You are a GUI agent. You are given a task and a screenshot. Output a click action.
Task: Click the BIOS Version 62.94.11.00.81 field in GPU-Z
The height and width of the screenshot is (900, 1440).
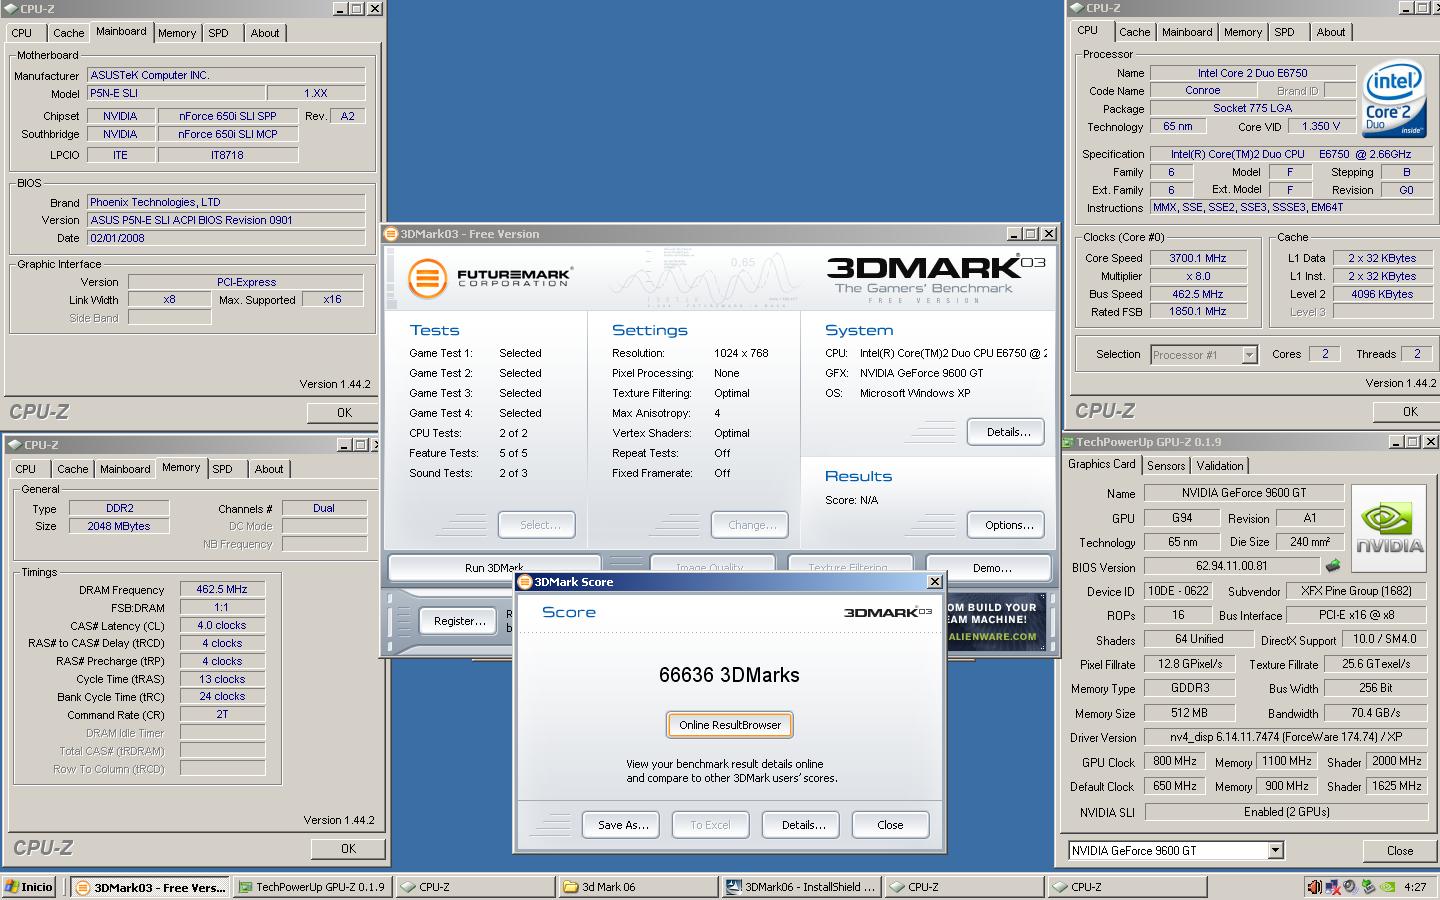click(1231, 567)
